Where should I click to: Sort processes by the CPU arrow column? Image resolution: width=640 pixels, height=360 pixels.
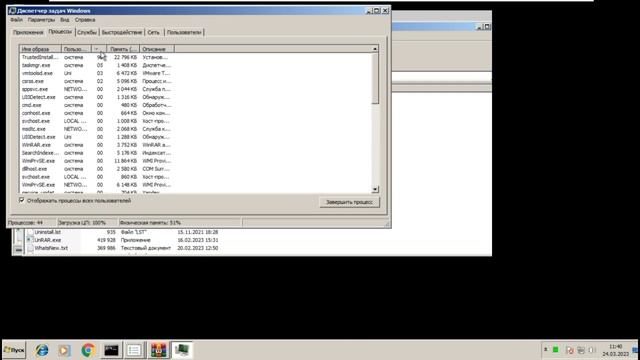(x=98, y=49)
